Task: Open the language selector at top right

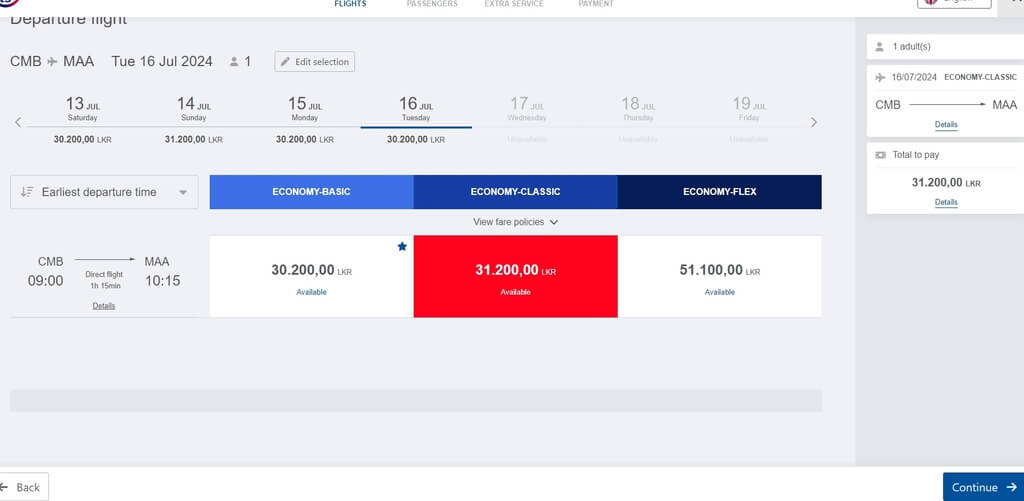Action: [953, 2]
